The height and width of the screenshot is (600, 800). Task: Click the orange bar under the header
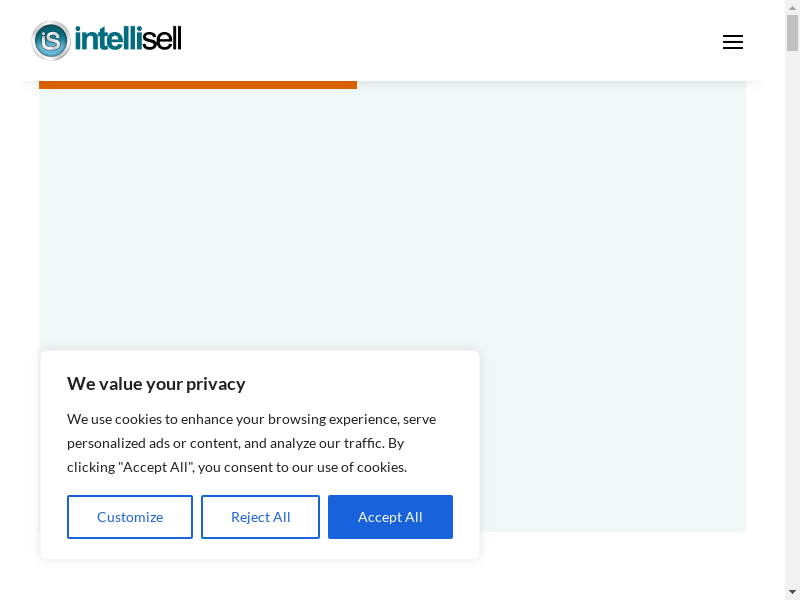click(198, 85)
